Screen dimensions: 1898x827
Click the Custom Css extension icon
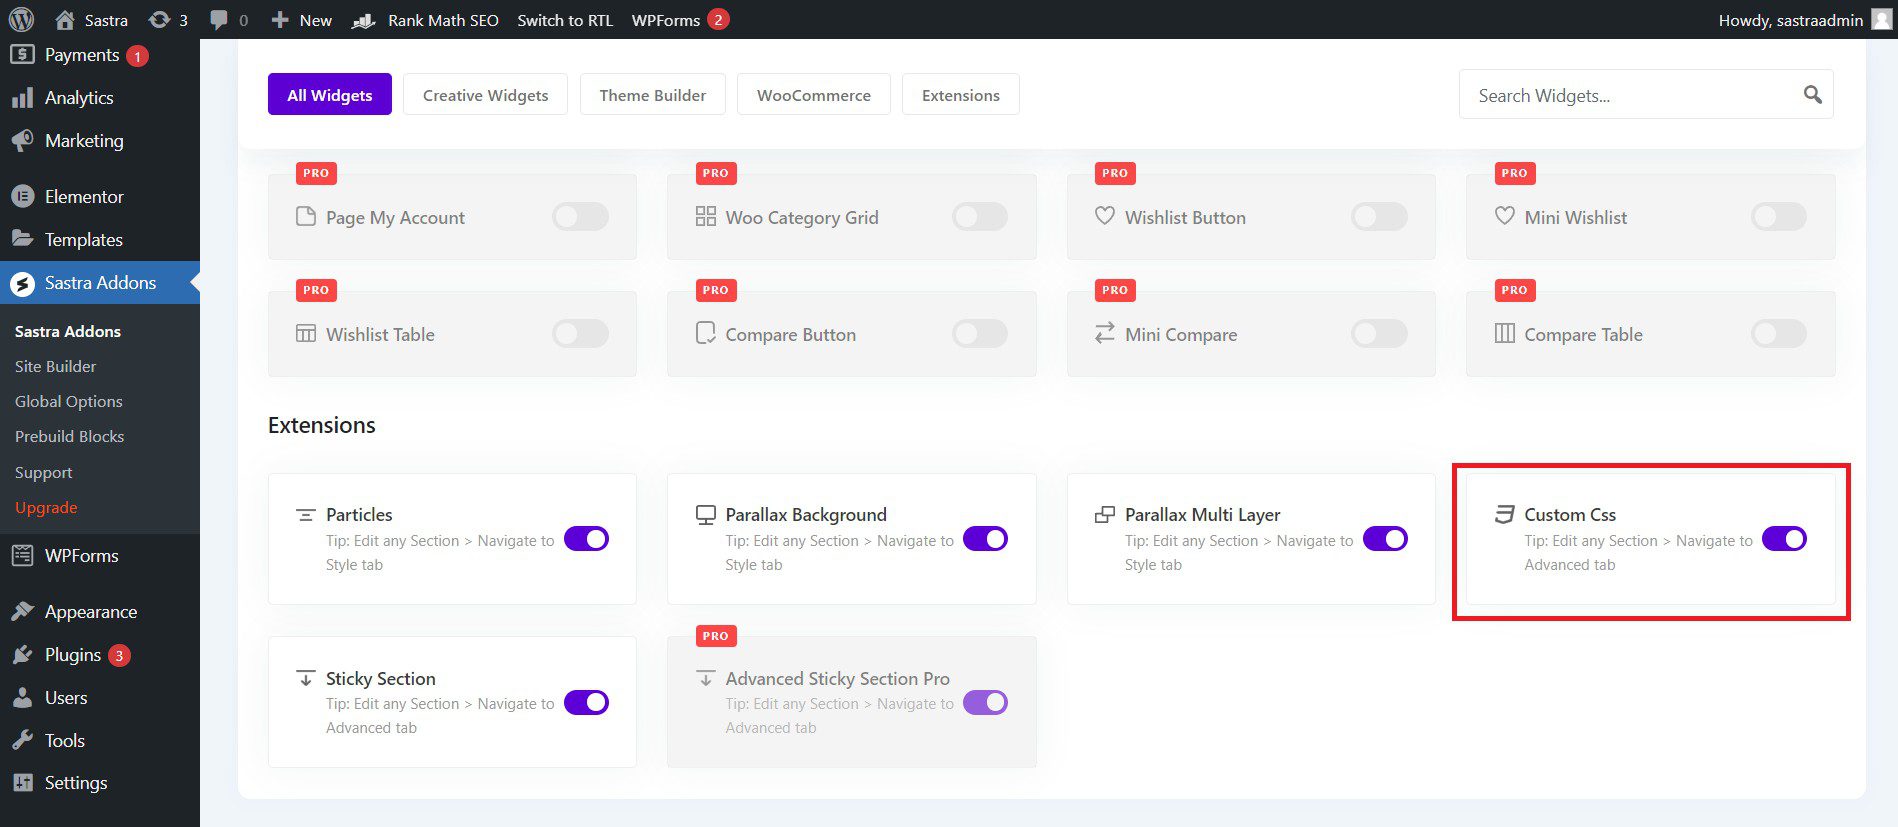(1504, 514)
